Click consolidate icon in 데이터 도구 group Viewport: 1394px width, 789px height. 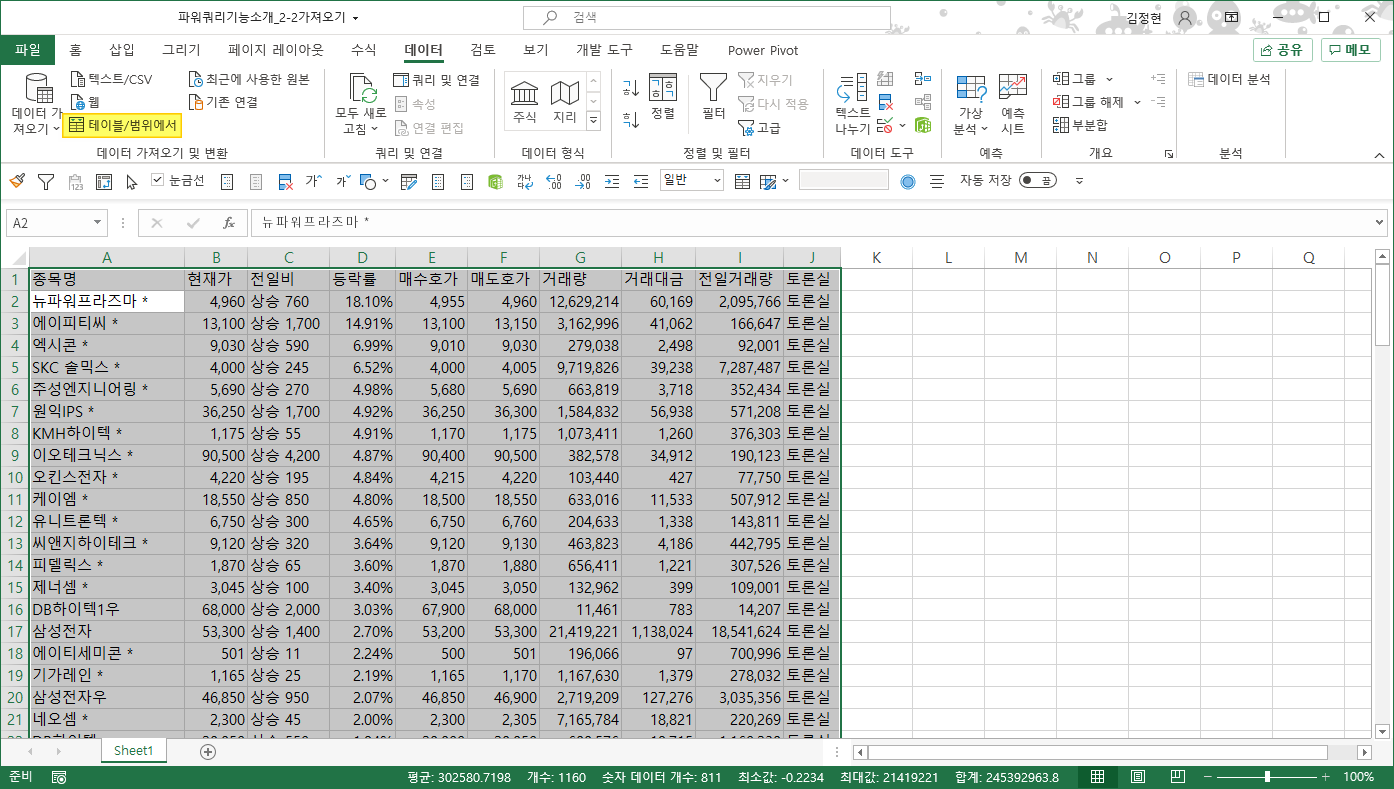pos(922,79)
